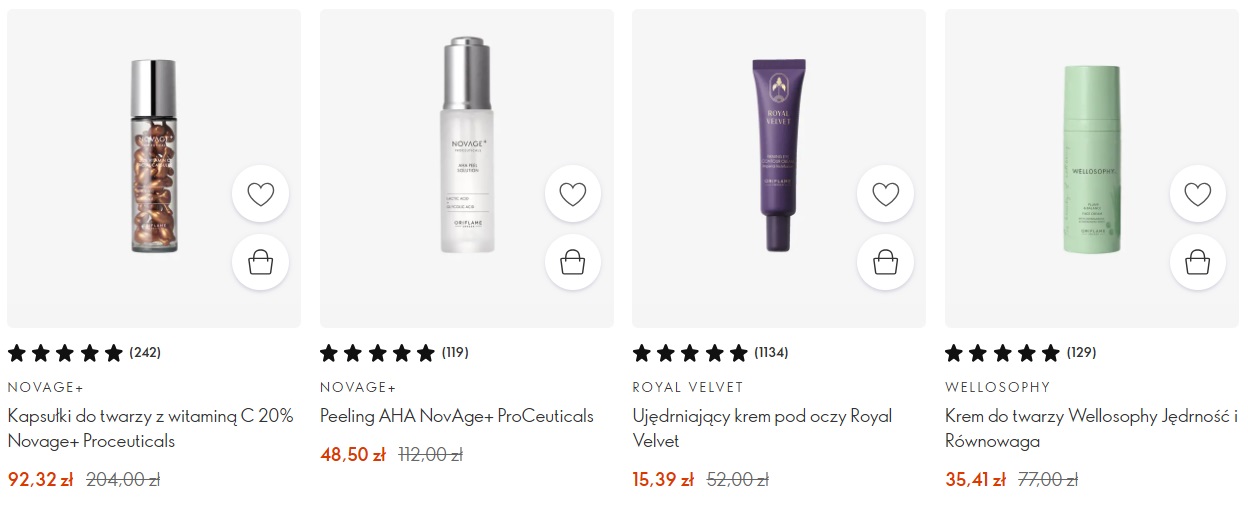This screenshot has height=507, width=1248.
Task: Add Wellosophy face cream to shopping bag
Action: [x=1198, y=262]
